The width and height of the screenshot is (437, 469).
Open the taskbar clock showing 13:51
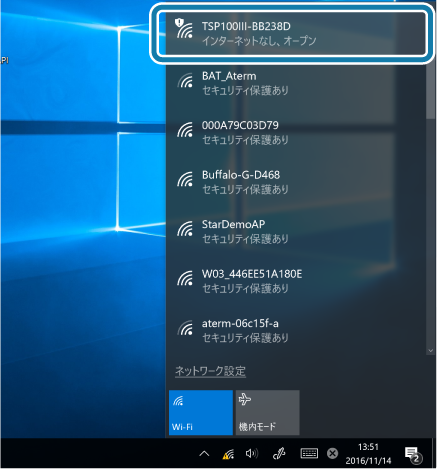368,454
